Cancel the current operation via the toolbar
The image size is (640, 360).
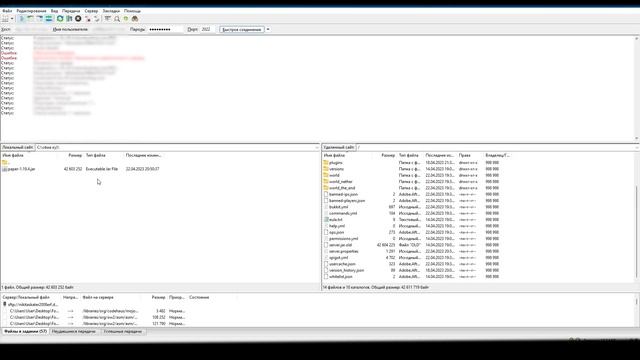tap(78, 19)
